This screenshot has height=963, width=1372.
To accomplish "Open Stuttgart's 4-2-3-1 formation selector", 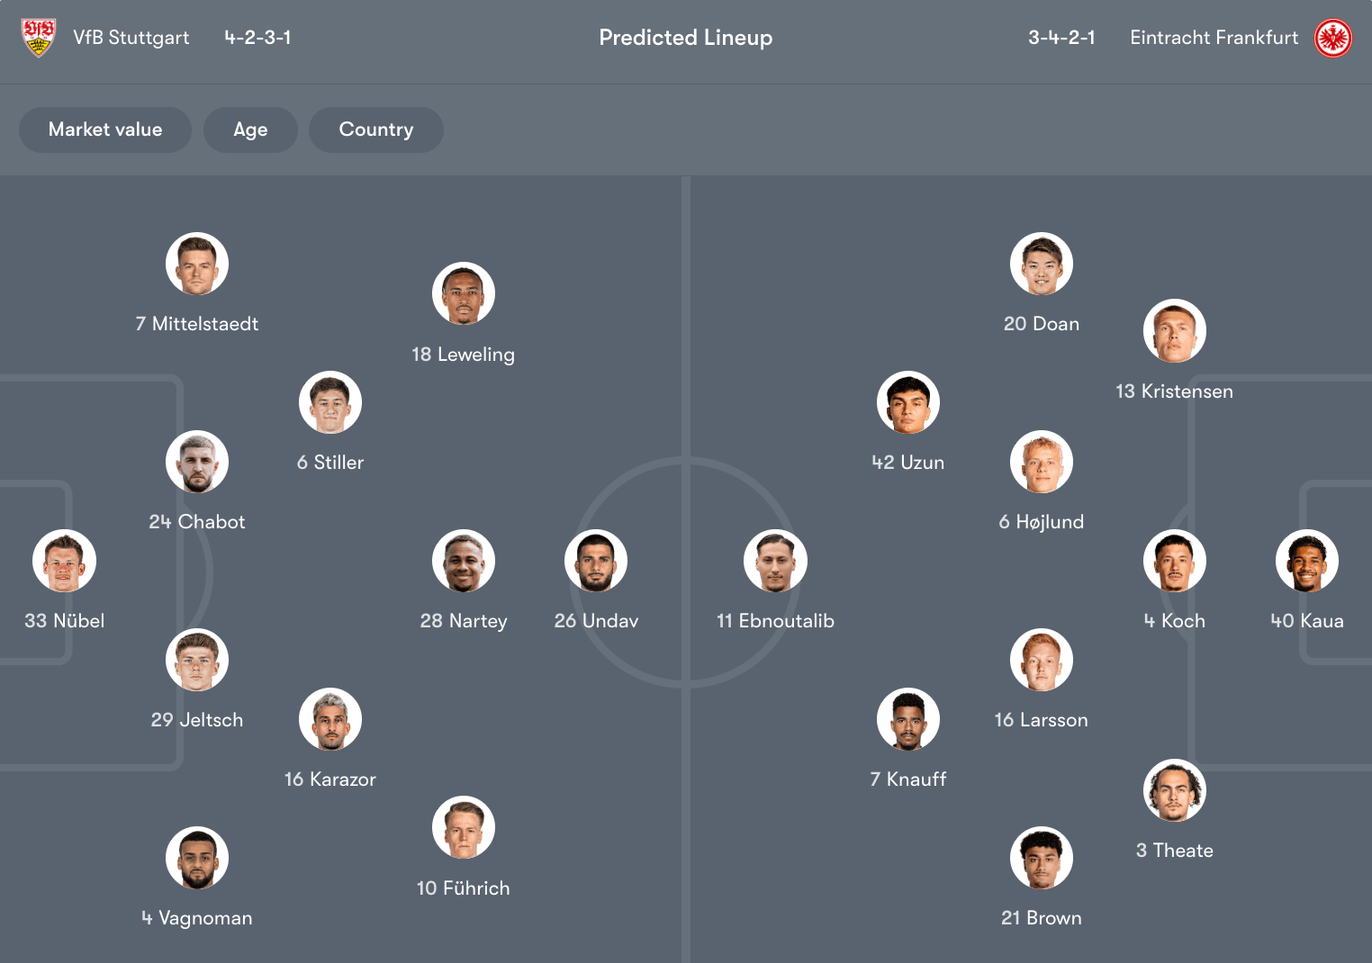I will click(256, 37).
